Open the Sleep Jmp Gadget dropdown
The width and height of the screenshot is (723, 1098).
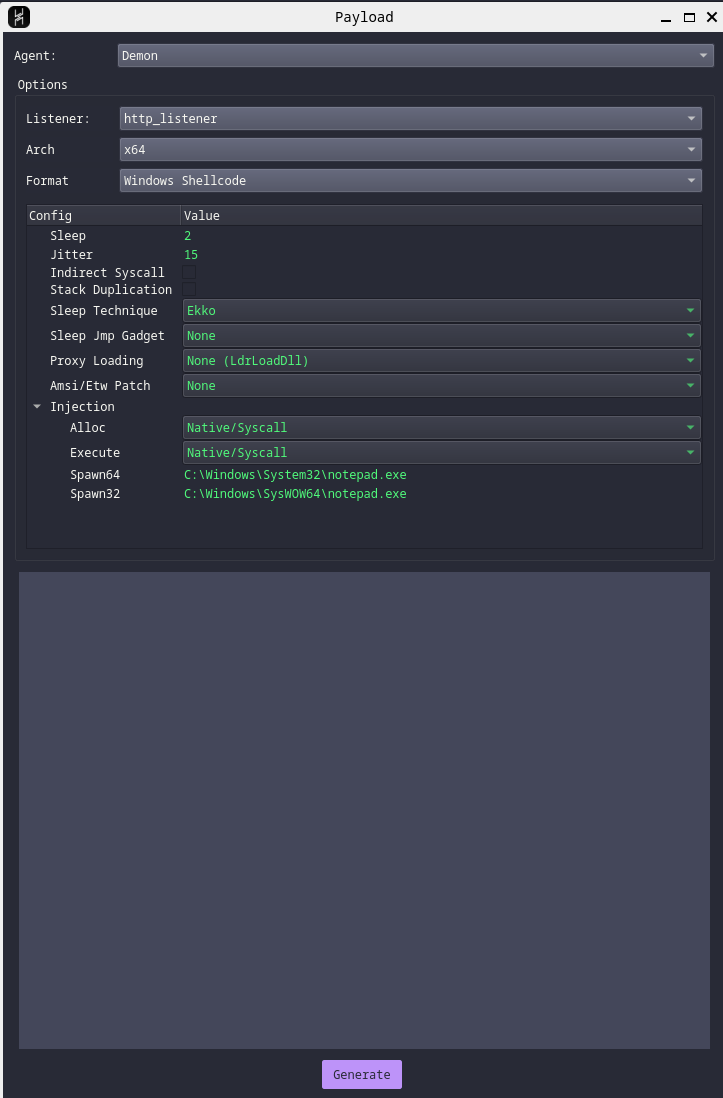click(441, 335)
